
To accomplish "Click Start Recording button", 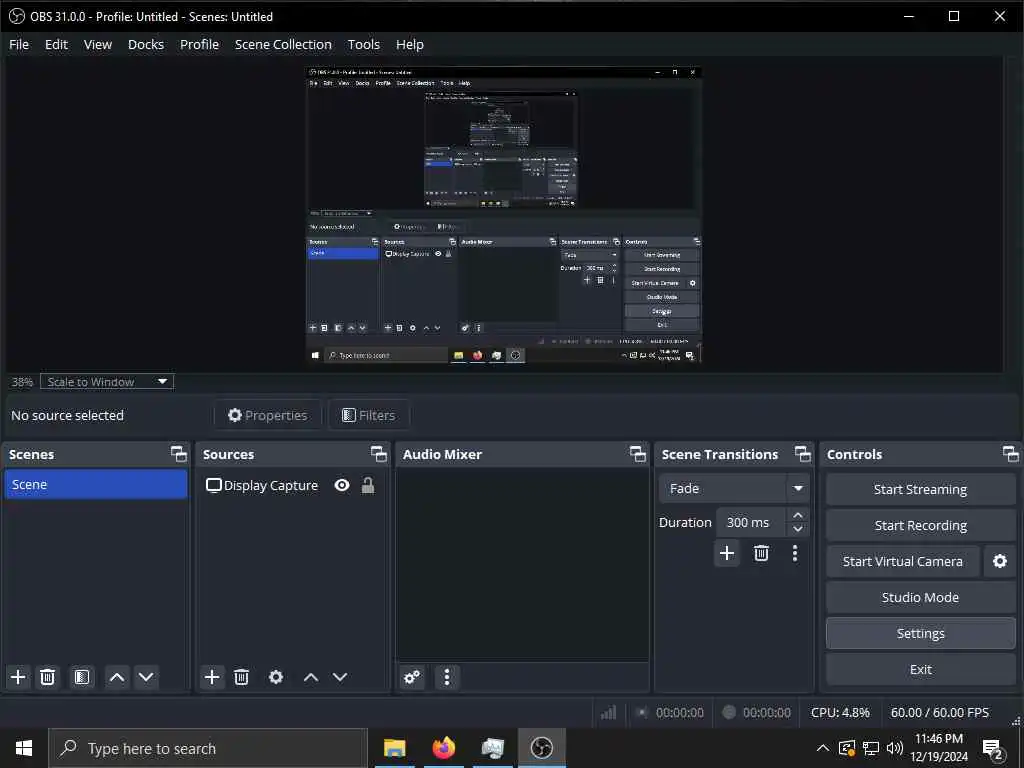I will click(x=920, y=525).
